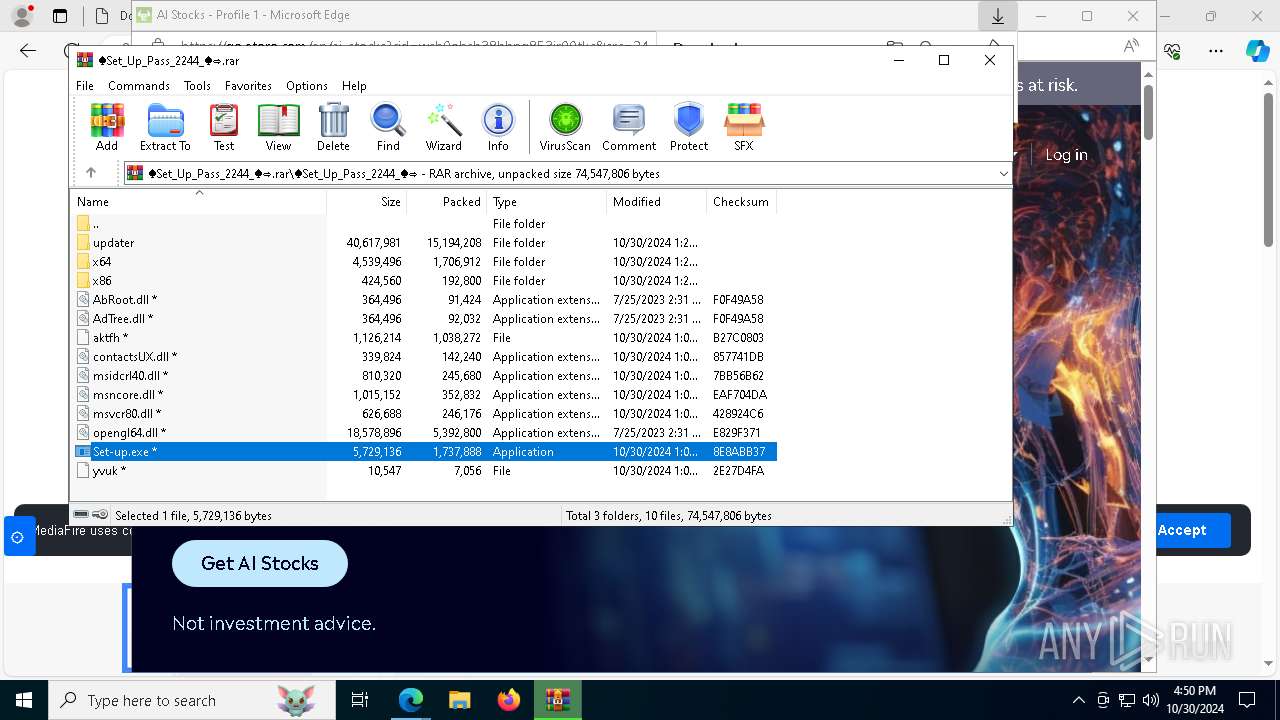Image resolution: width=1280 pixels, height=720 pixels.
Task: Run the Test archive tool
Action: pos(224,127)
